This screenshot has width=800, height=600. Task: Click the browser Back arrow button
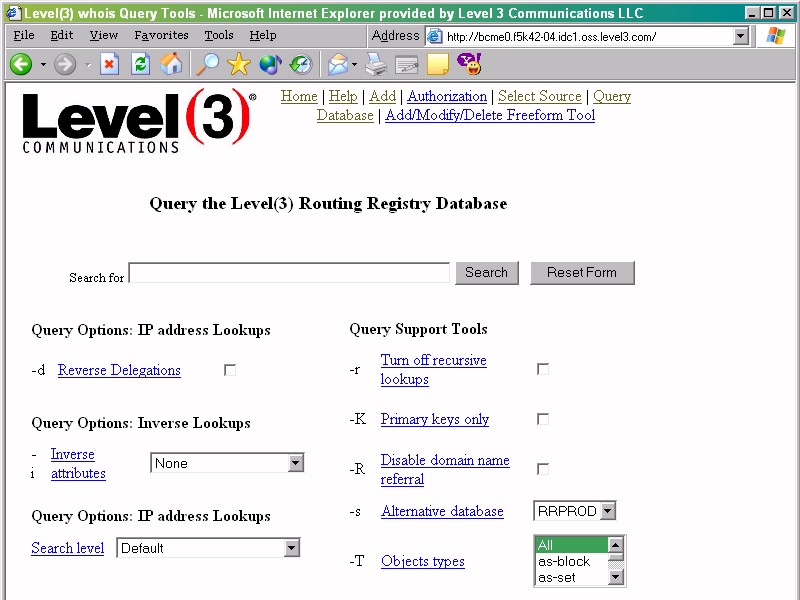20,65
